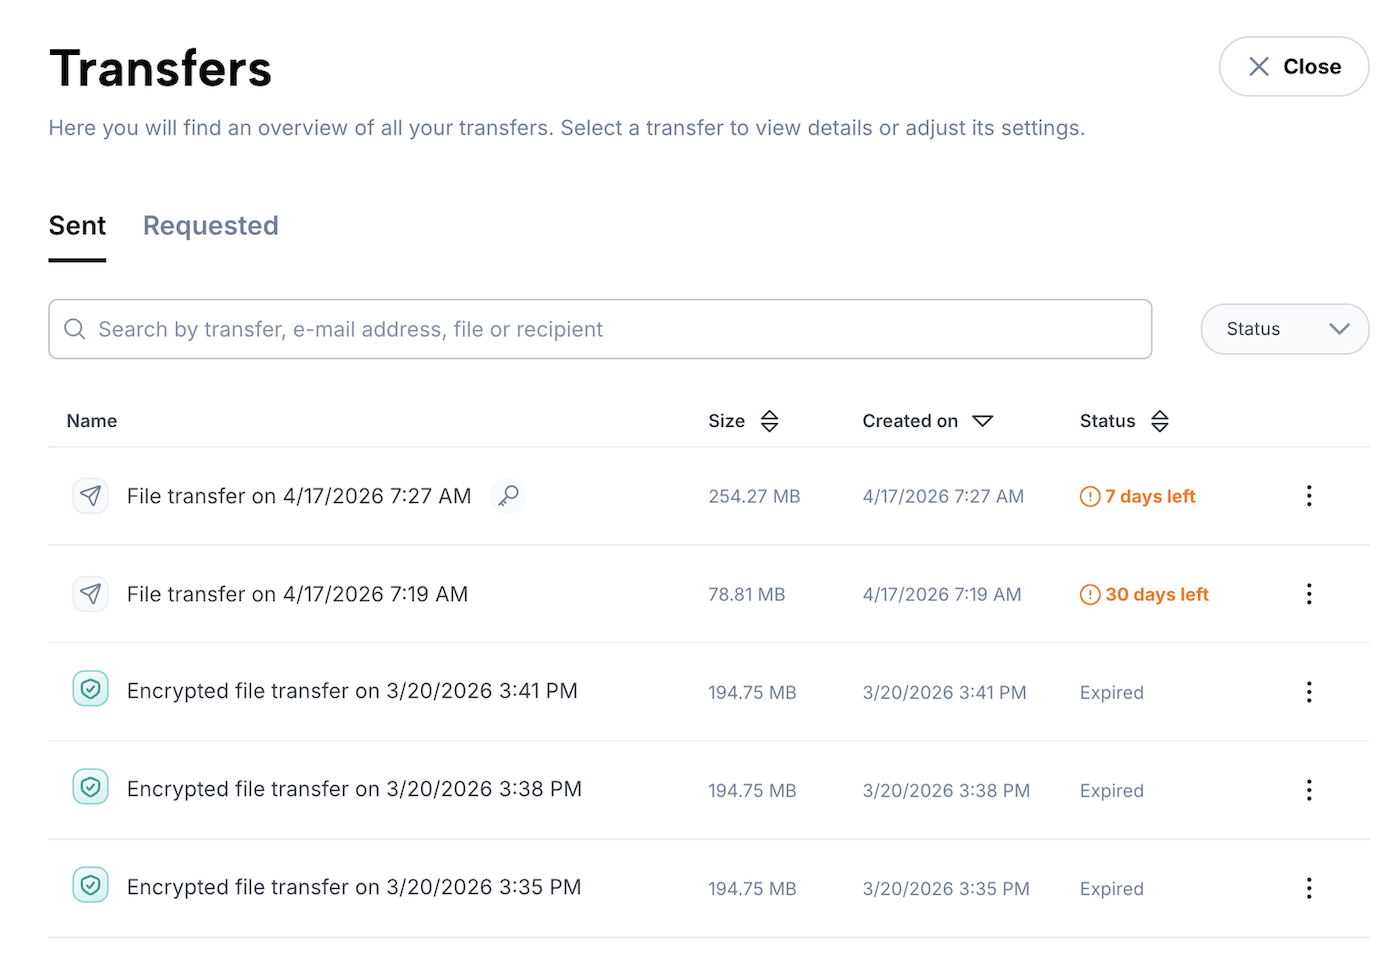1400x954 pixels.
Task: Click created date 4/17/2026 7:27 AM cell
Action: [x=943, y=496]
